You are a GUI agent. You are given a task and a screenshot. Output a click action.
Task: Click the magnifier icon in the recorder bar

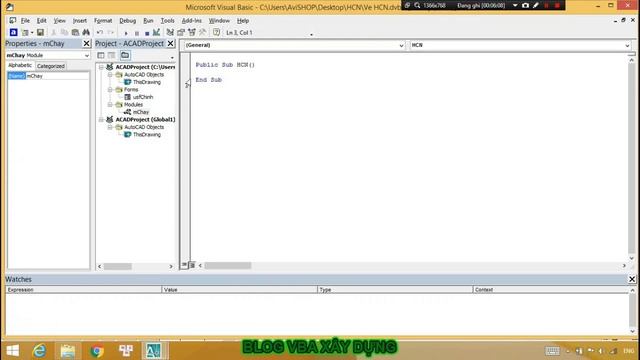point(417,5)
